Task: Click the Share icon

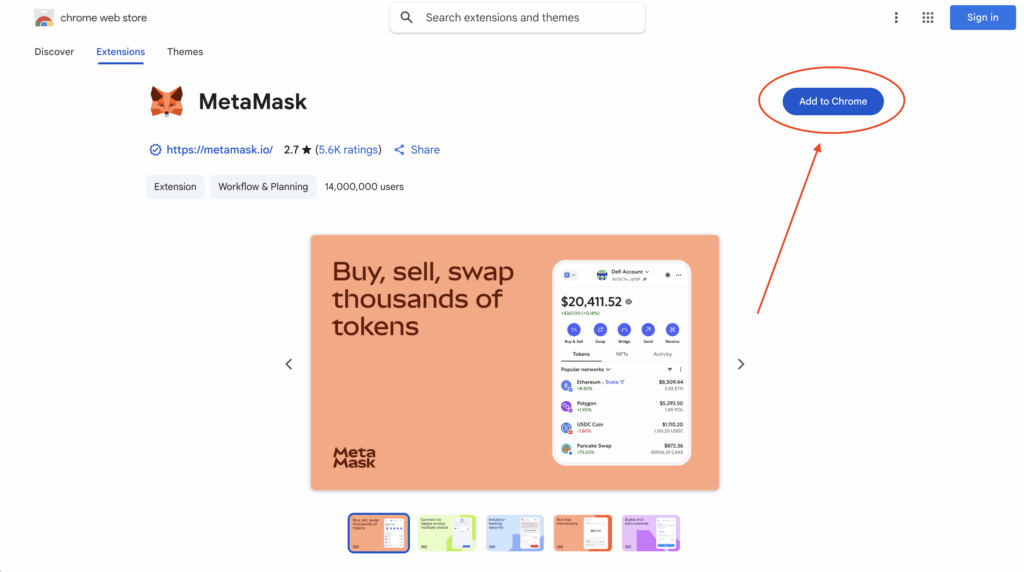Action: [399, 150]
